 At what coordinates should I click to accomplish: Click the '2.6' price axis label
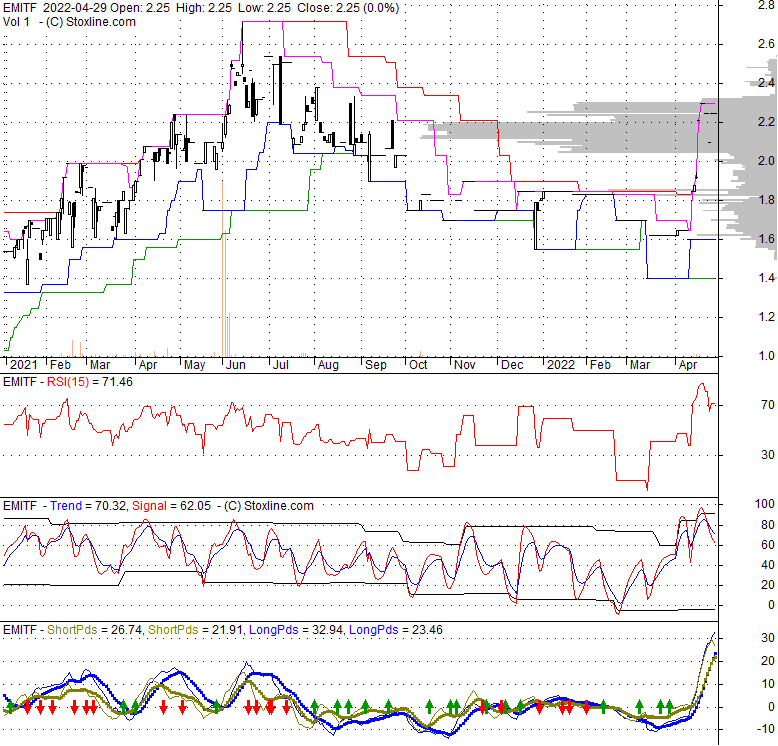coord(766,44)
